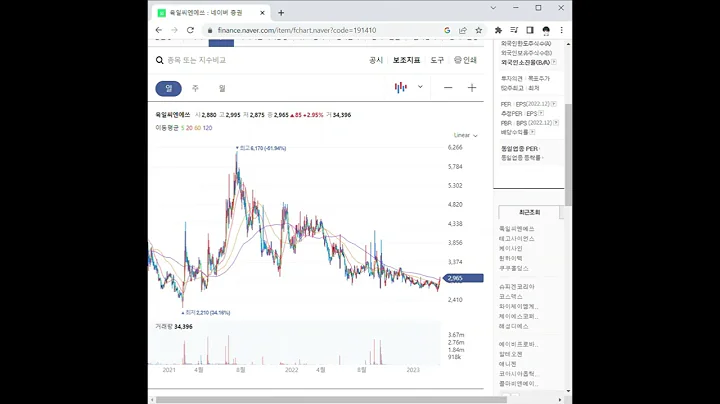Open 에니젠 in recent list
720x404 pixels.
tap(508, 364)
